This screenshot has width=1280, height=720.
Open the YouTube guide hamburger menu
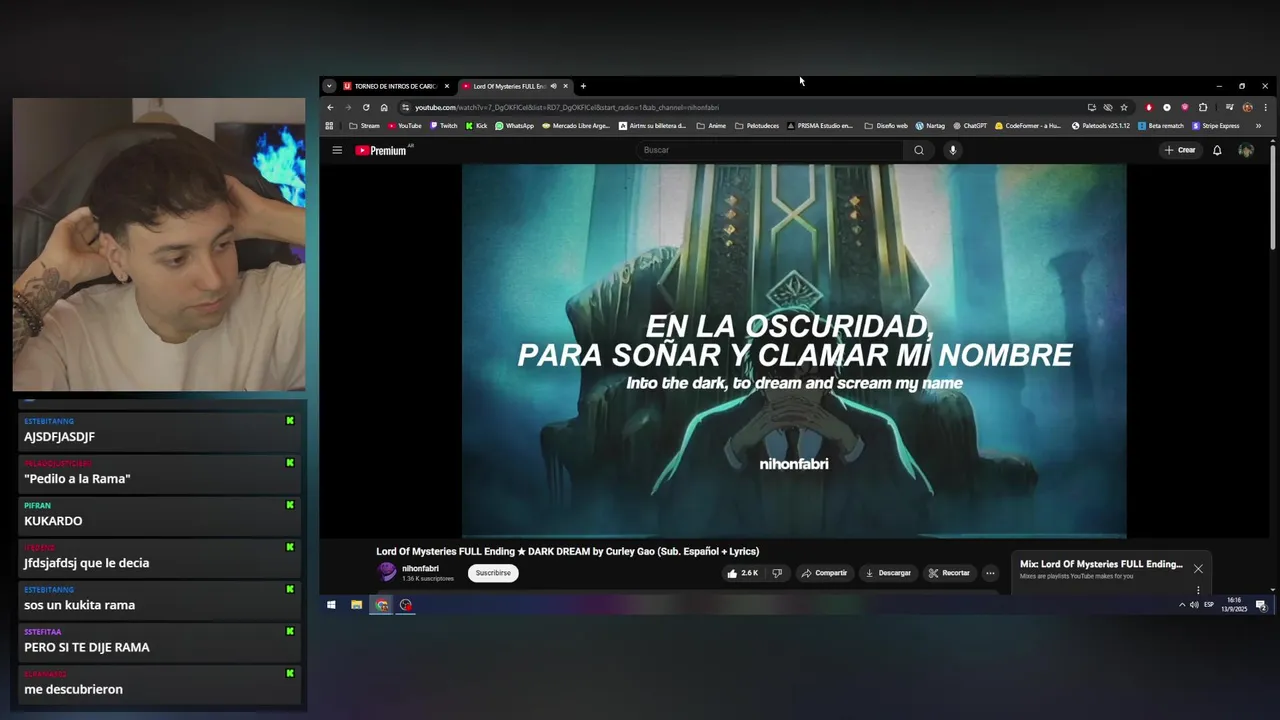pyautogui.click(x=337, y=150)
